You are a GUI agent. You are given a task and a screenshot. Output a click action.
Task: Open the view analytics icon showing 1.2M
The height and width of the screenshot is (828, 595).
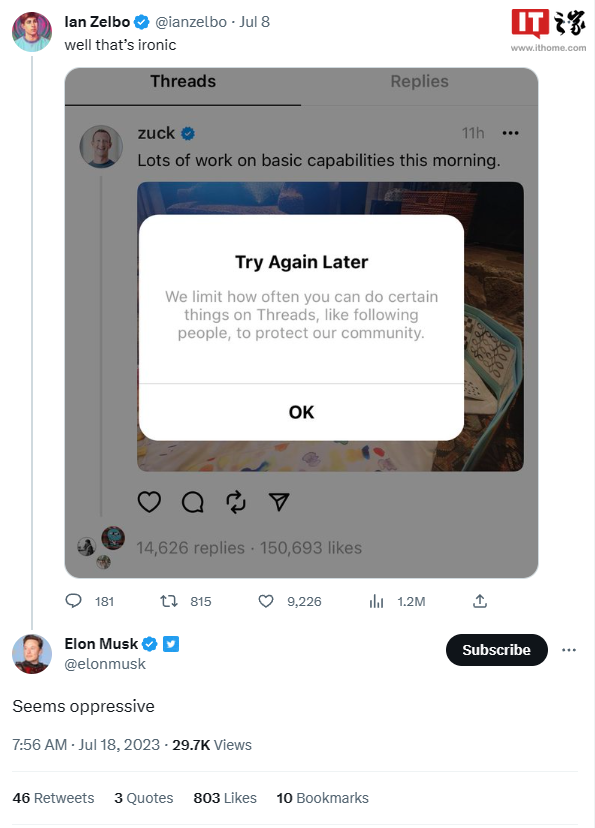pos(376,601)
